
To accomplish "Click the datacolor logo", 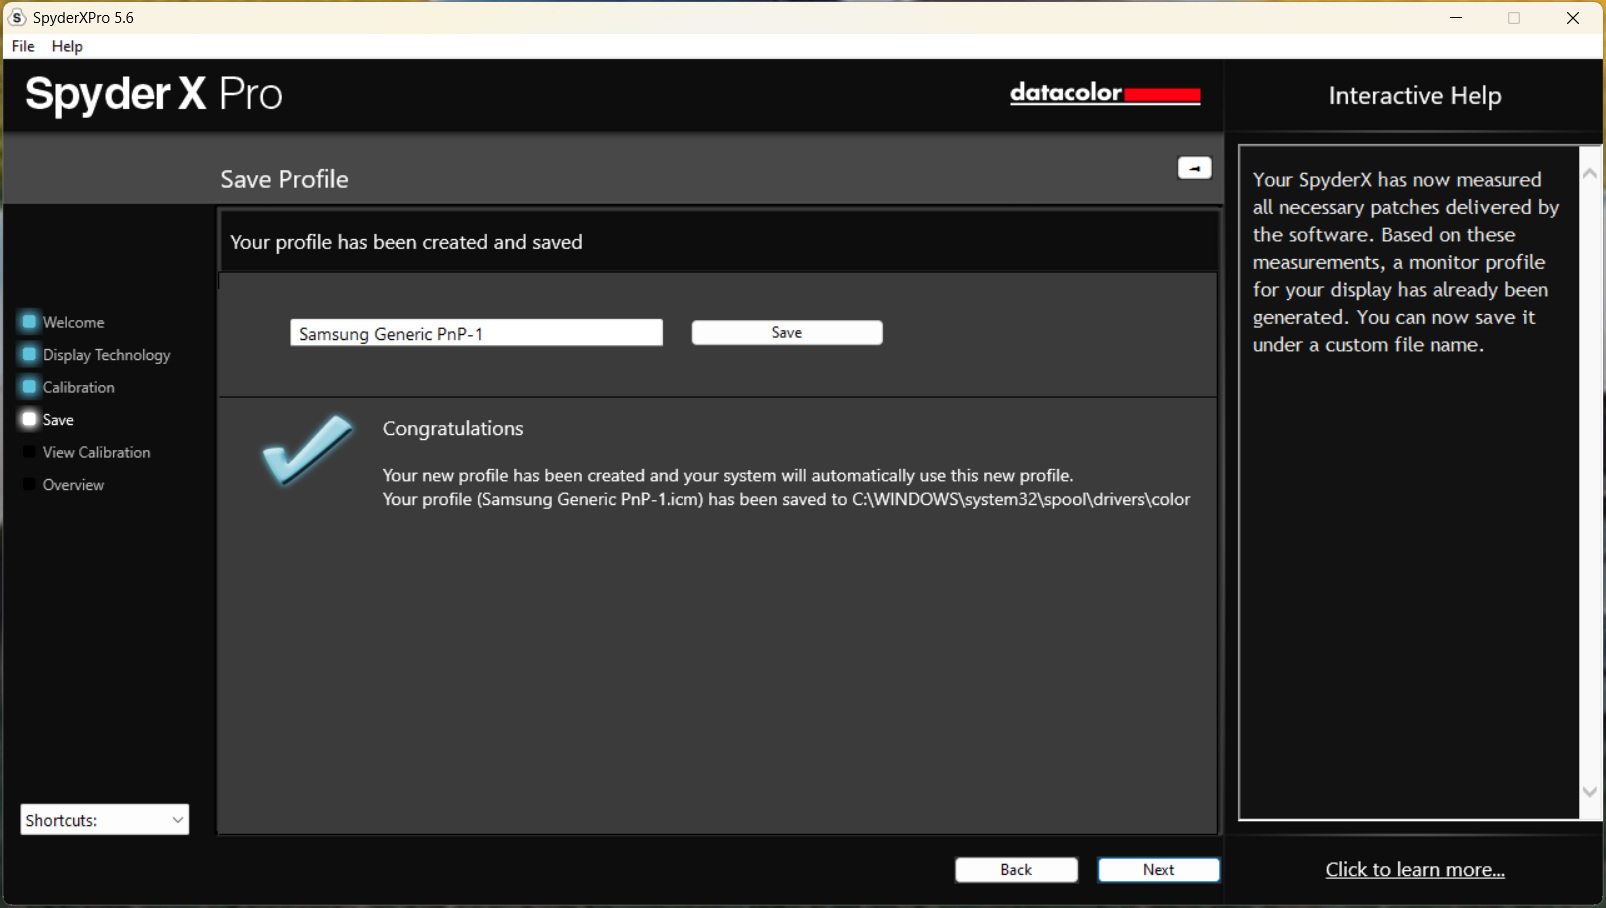I will [x=1105, y=93].
